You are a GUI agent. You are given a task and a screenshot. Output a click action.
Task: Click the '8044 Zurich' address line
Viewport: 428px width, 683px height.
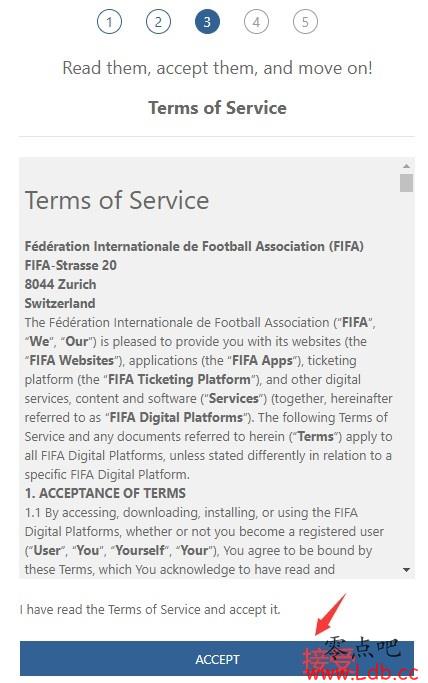click(61, 284)
